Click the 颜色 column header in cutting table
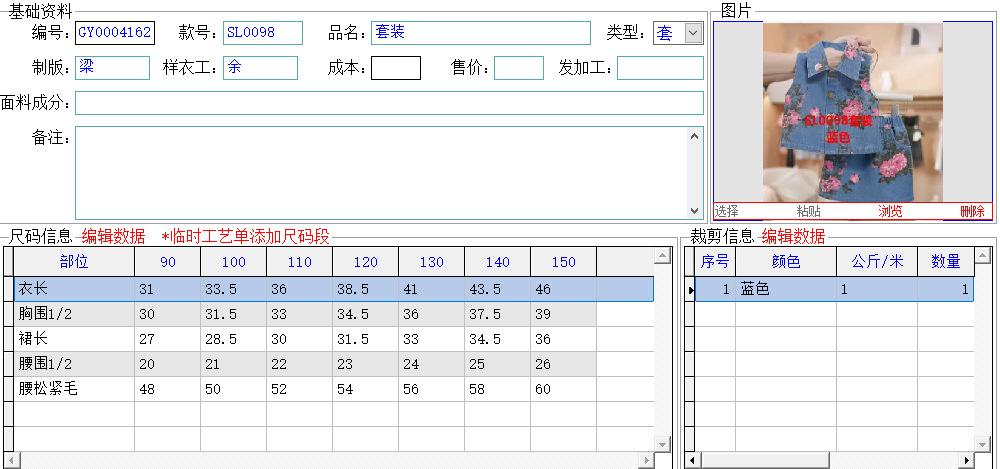 [785, 262]
